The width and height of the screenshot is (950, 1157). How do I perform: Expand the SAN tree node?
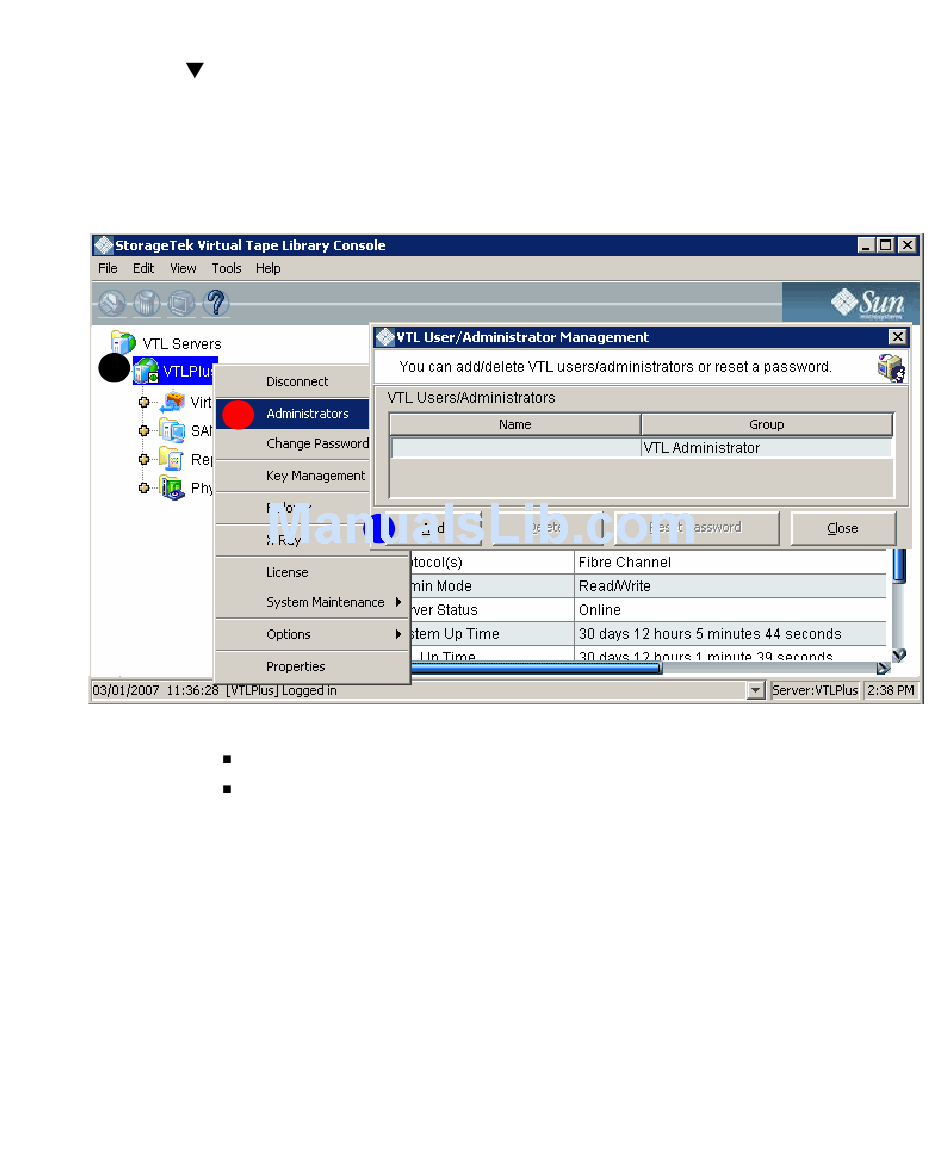tap(144, 430)
